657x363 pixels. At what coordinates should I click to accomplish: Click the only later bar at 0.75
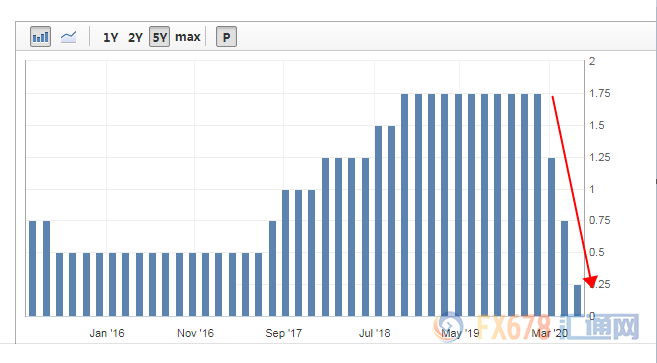pyautogui.click(x=564, y=268)
